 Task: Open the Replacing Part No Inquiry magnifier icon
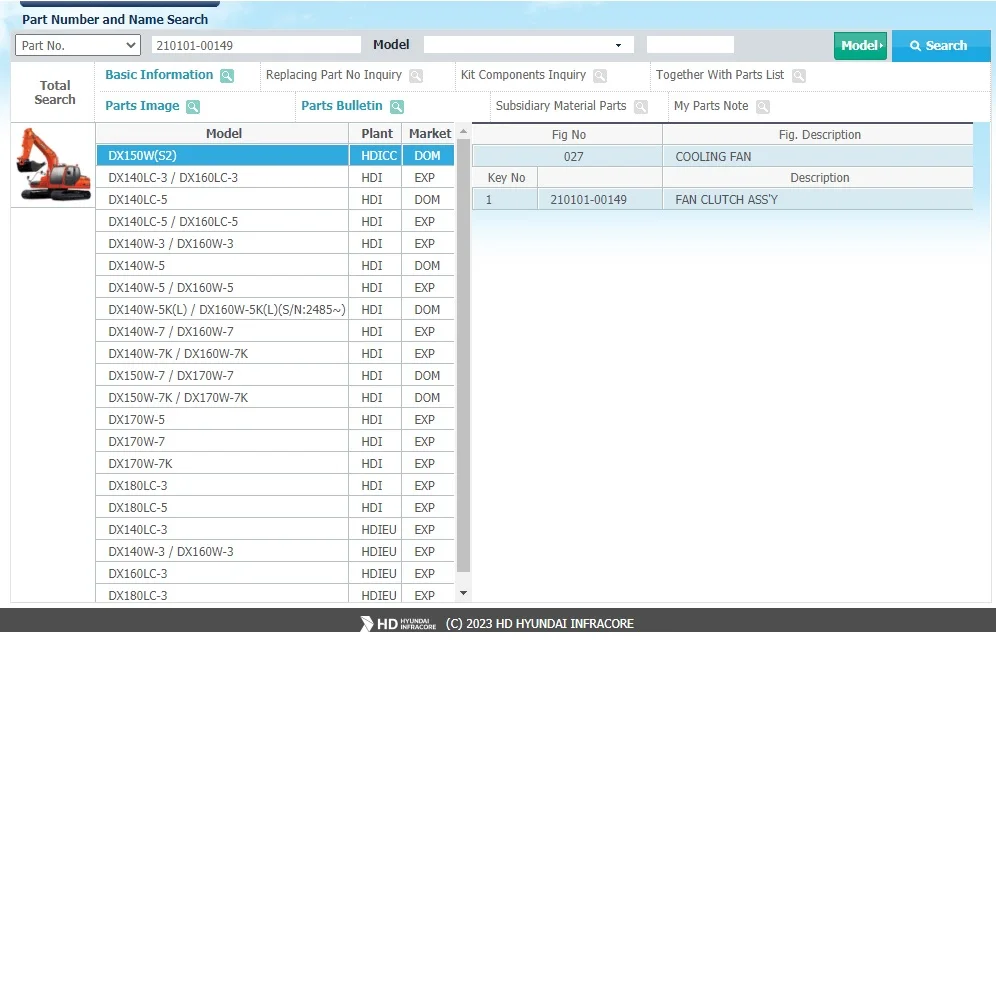(x=416, y=76)
